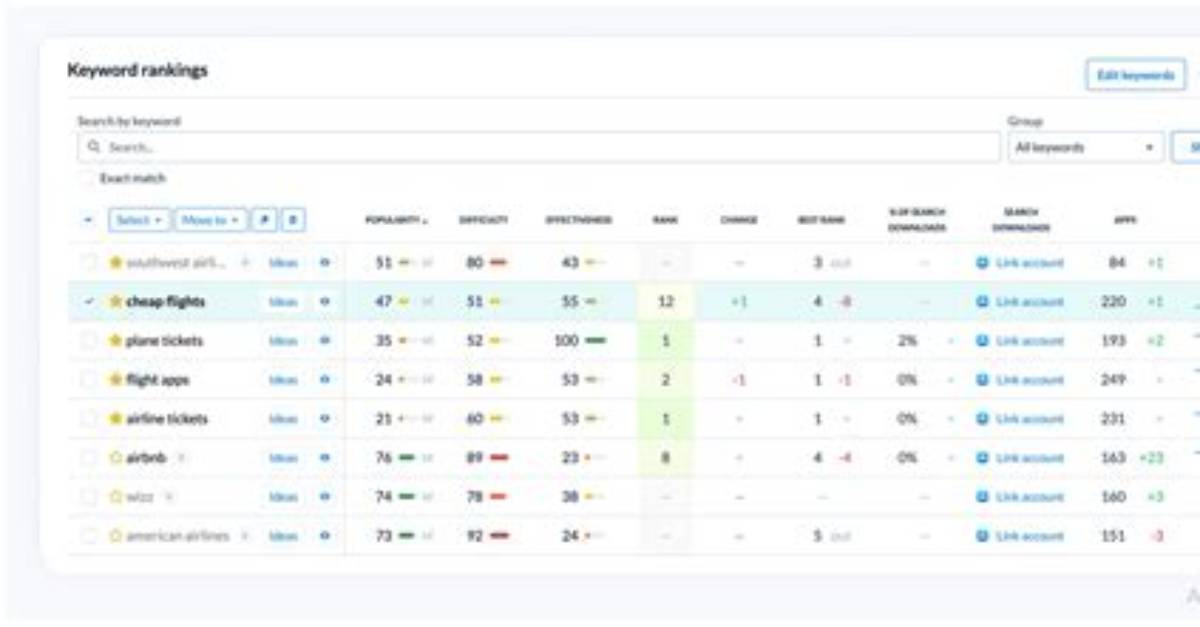
Task: Sort by Rank column header
Action: (x=665, y=220)
